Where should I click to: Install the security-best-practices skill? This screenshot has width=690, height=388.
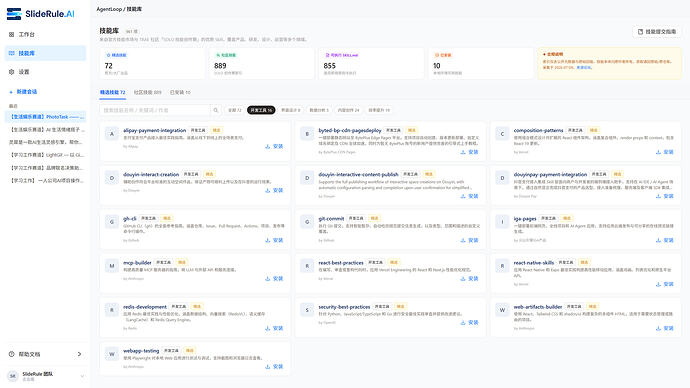(x=470, y=322)
